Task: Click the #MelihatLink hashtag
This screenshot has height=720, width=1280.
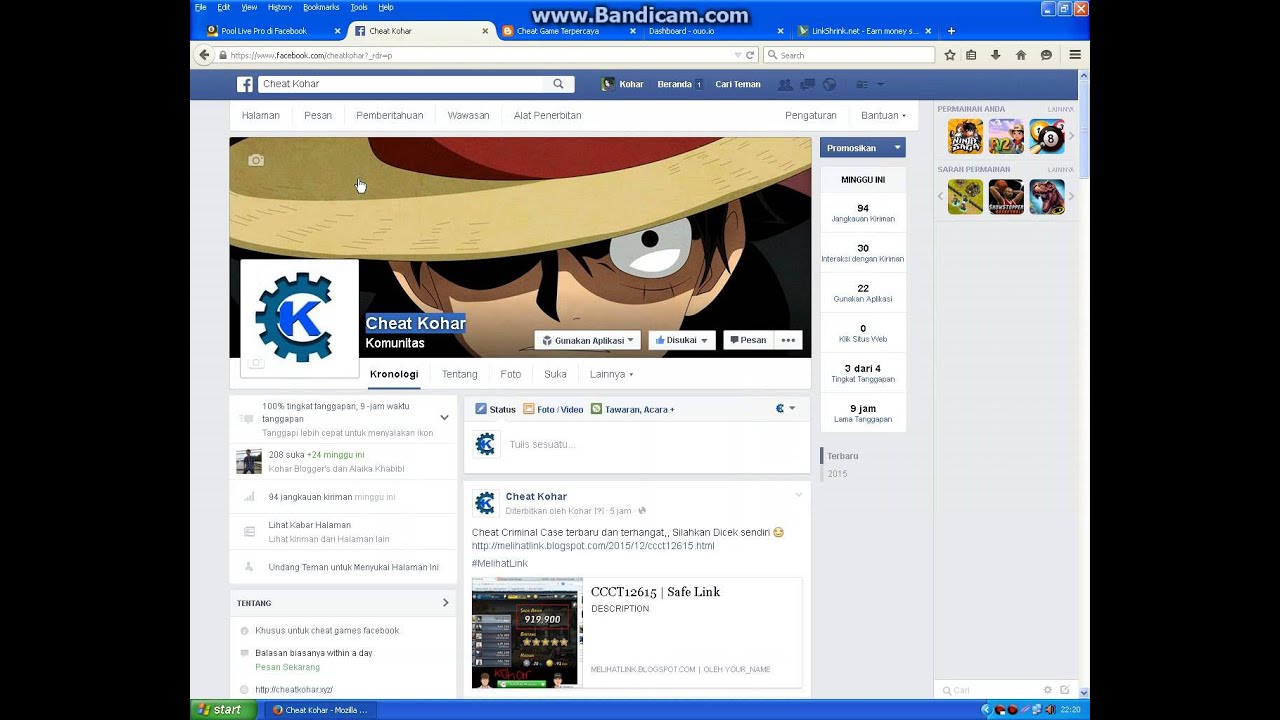Action: coord(500,563)
